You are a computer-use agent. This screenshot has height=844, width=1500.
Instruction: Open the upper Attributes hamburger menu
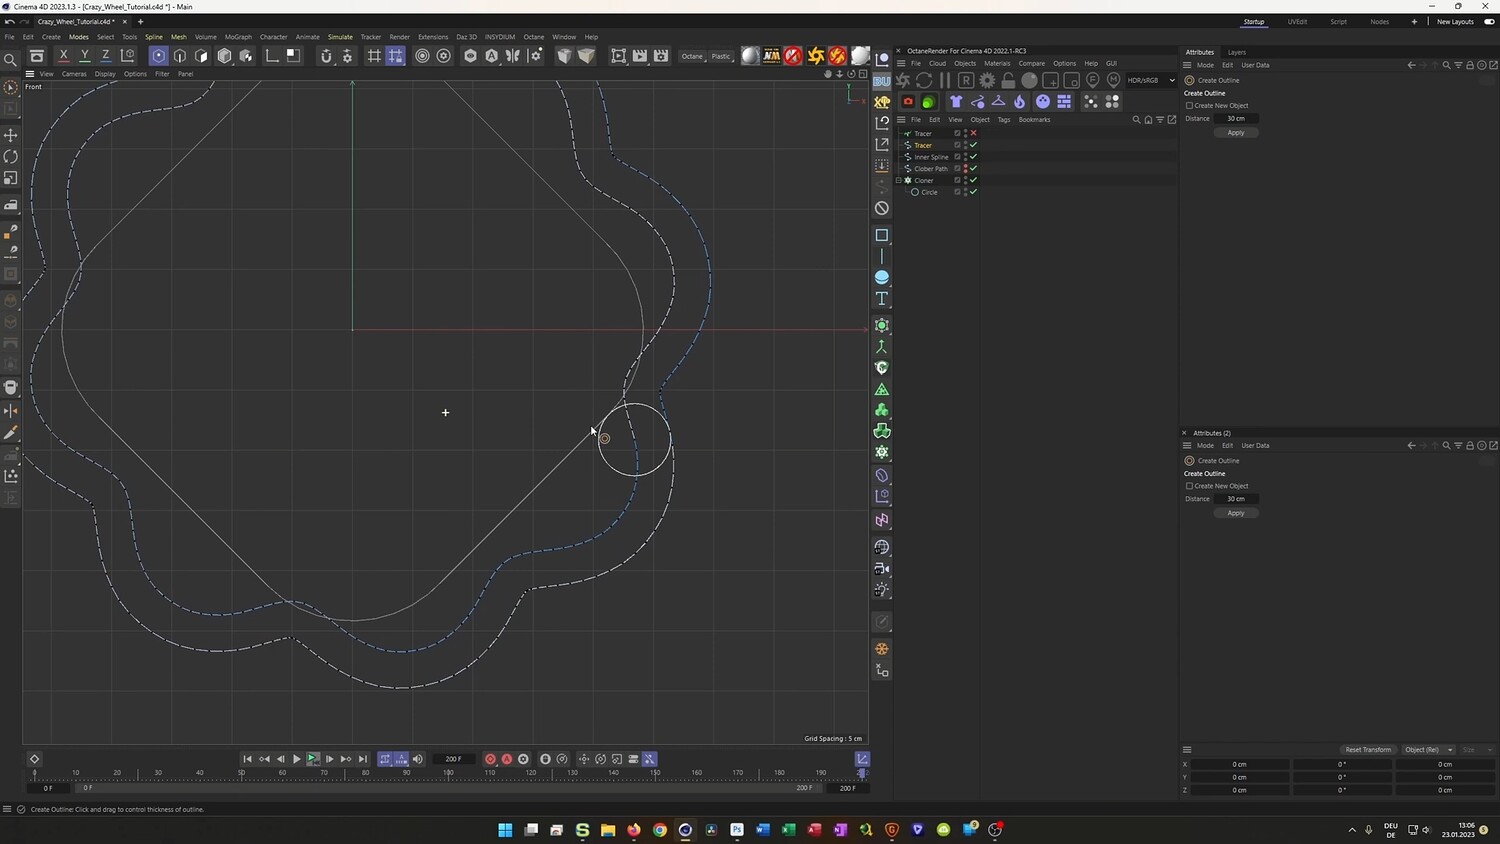click(x=1187, y=65)
